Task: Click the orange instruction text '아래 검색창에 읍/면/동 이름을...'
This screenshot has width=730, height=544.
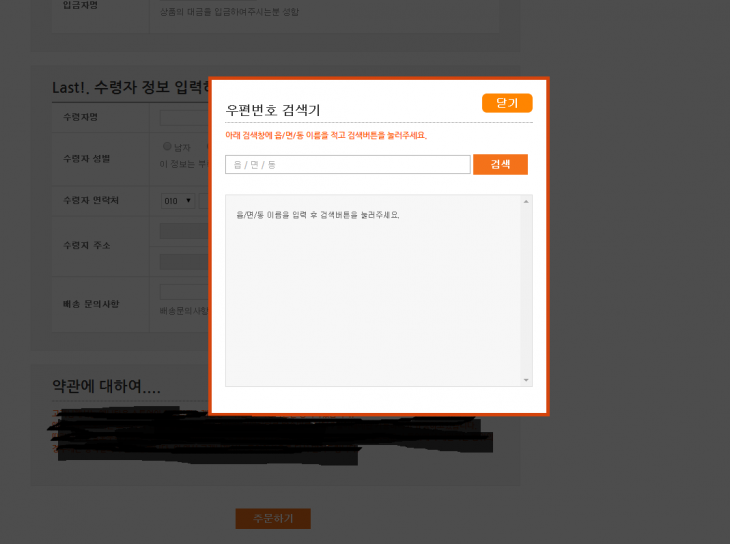Action: click(x=326, y=135)
